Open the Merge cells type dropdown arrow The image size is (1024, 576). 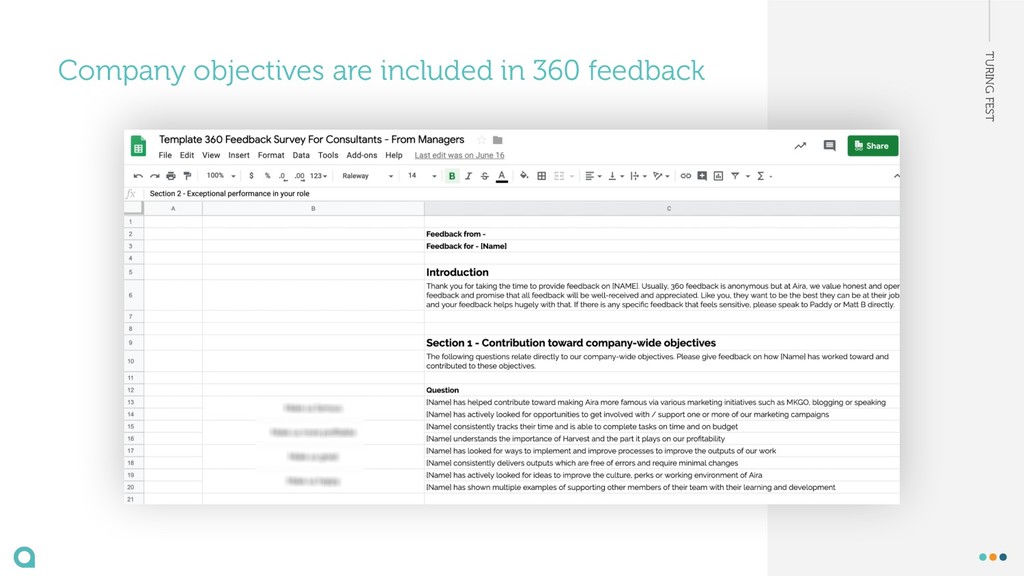571,176
